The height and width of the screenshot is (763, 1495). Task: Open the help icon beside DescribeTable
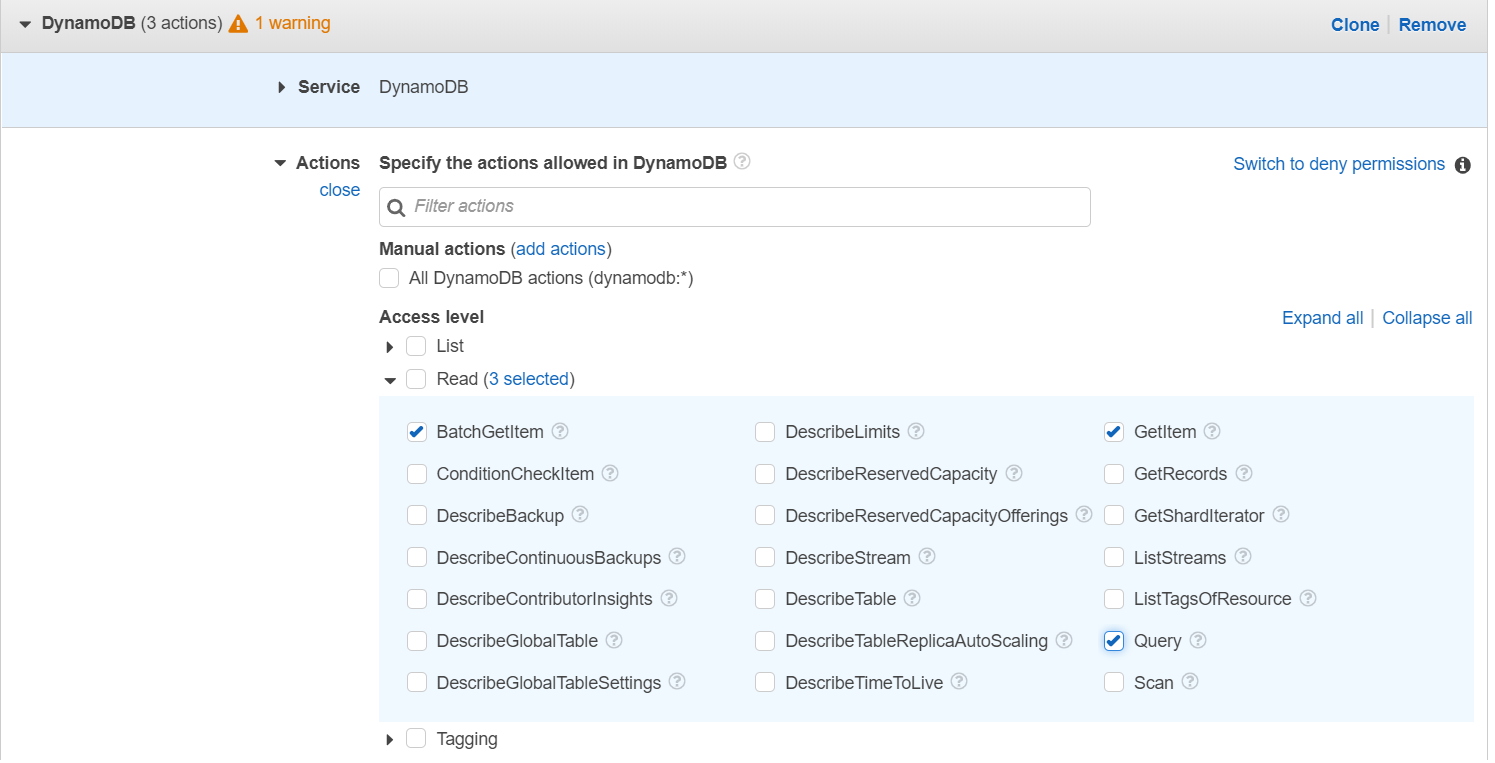click(x=912, y=598)
